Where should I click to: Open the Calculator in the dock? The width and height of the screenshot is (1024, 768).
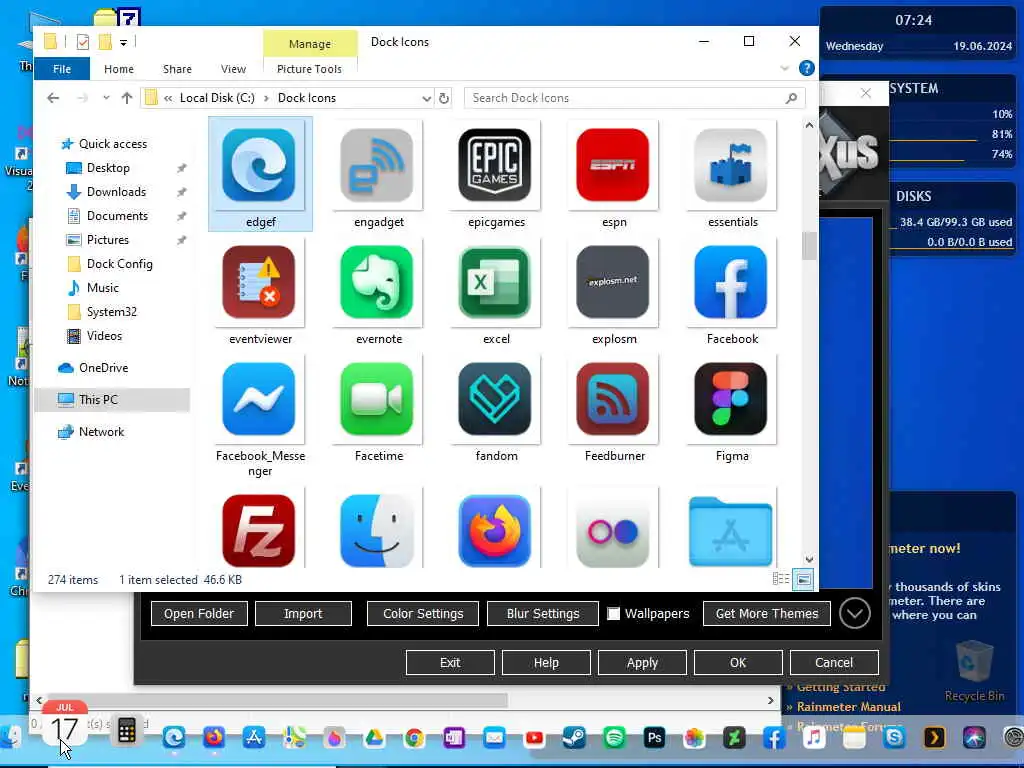coord(127,731)
